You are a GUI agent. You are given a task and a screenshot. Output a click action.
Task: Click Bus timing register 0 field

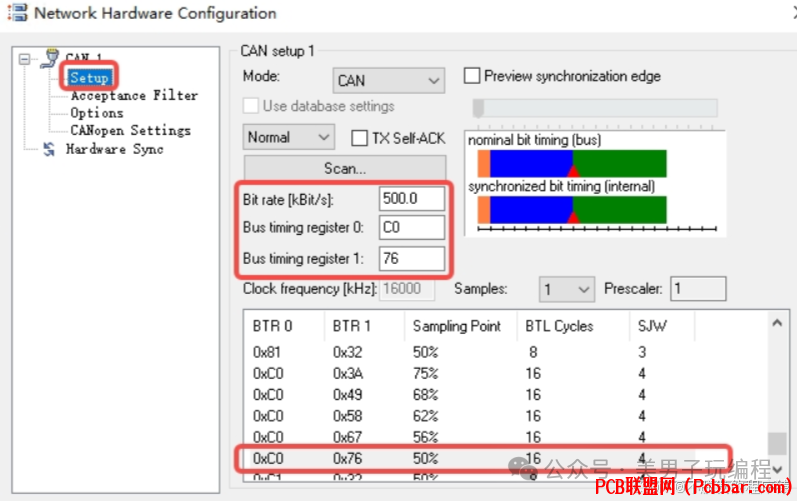pos(412,227)
